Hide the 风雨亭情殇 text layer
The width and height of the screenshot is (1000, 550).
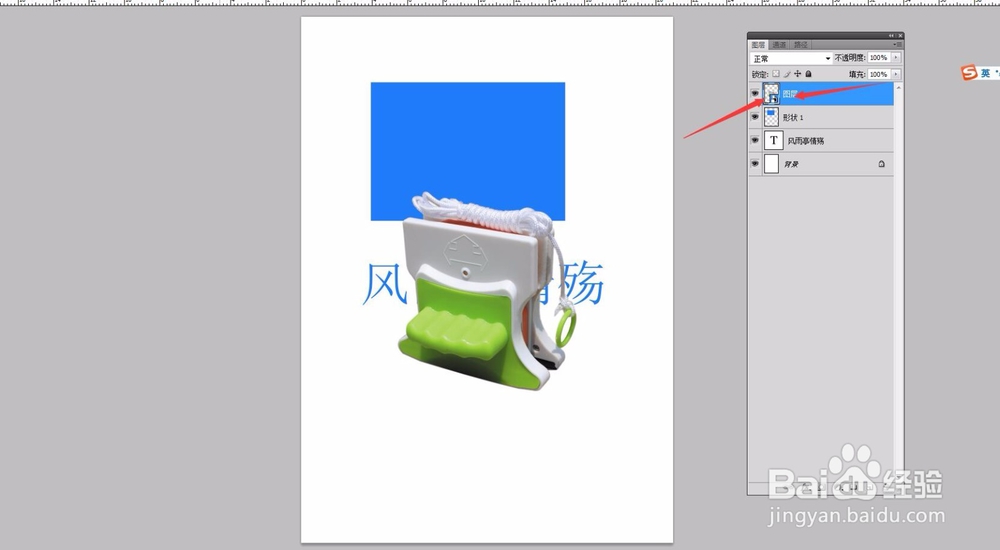[755, 140]
